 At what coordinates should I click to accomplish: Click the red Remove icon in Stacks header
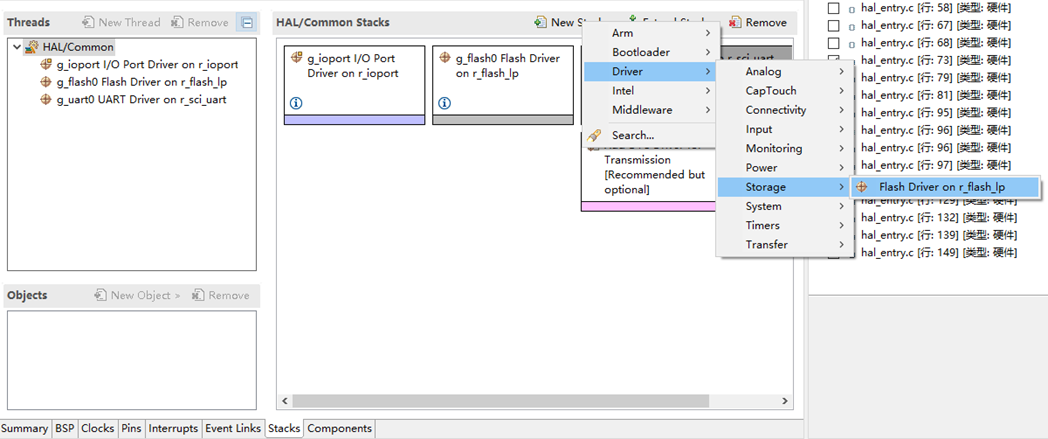735,23
